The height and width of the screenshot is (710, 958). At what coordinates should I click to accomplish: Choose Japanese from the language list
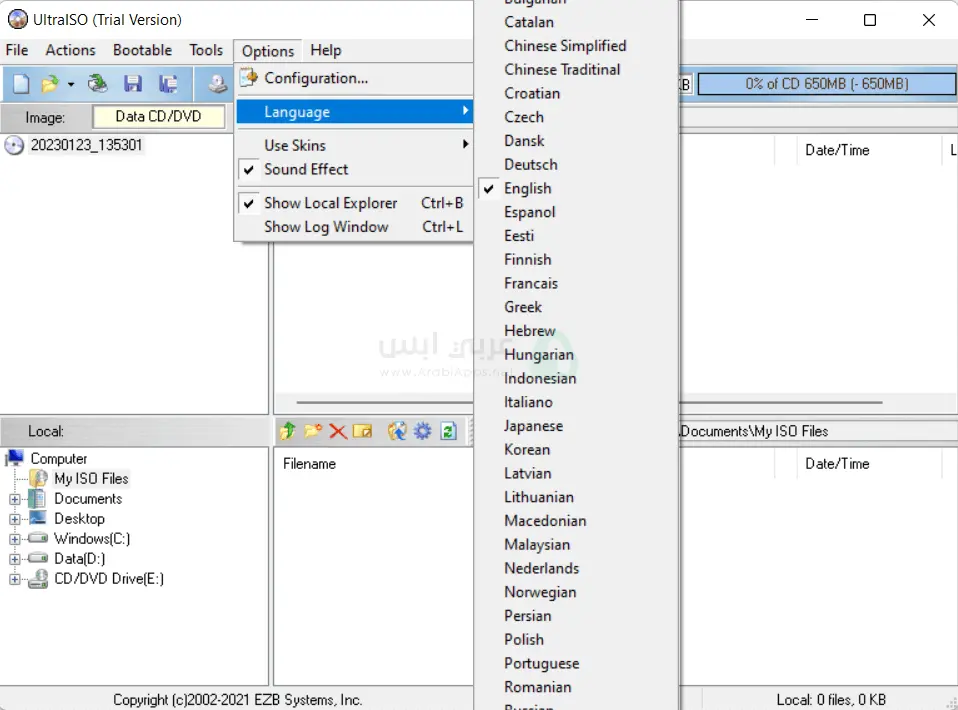point(533,426)
